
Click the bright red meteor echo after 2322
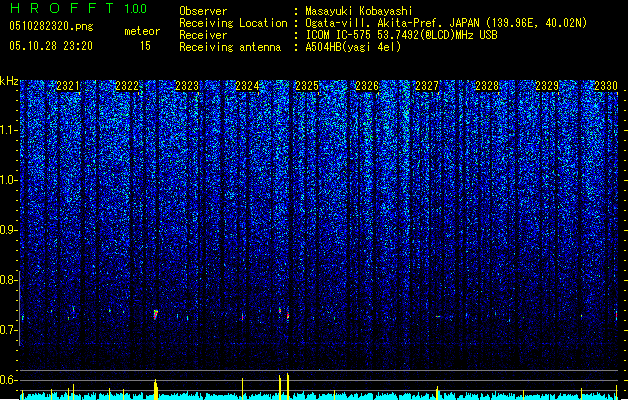click(x=156, y=315)
